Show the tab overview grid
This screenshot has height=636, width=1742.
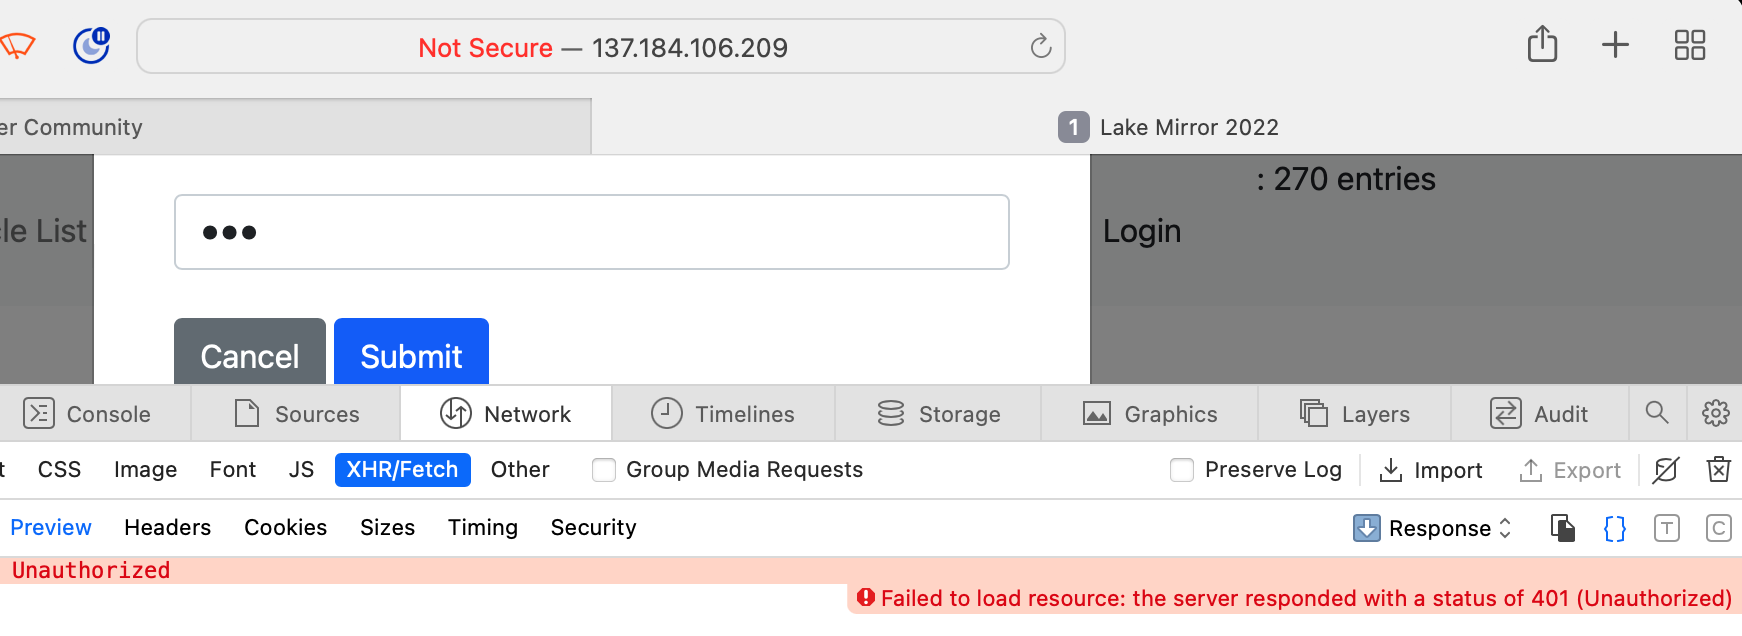[1689, 45]
